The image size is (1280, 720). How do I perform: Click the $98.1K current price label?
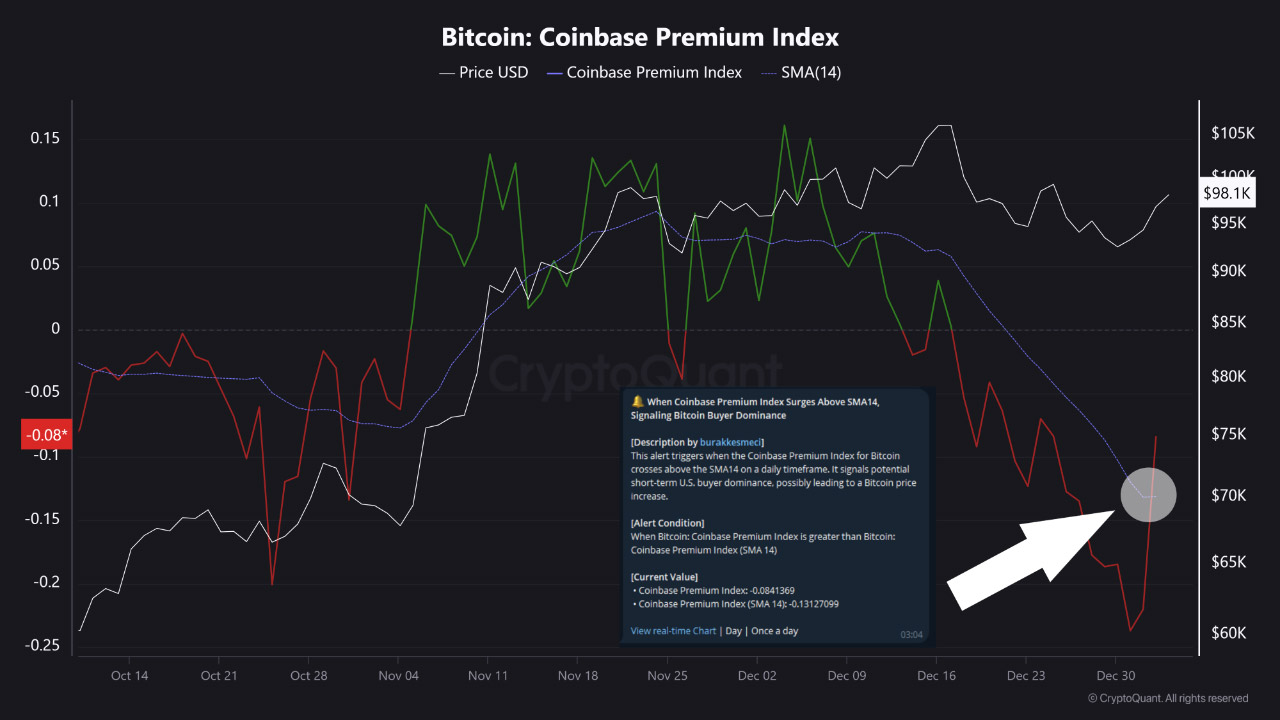1226,193
